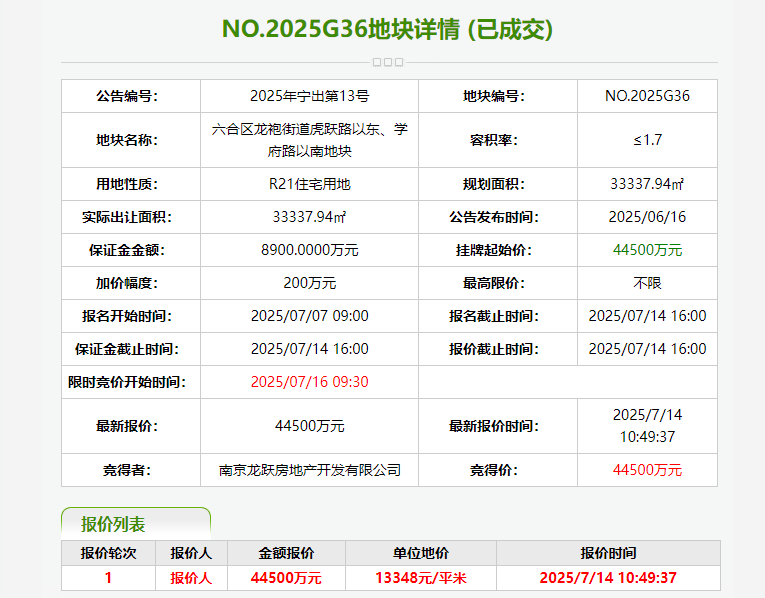The width and height of the screenshot is (765, 598).
Task: Select the 不限 value
Action: (x=647, y=283)
